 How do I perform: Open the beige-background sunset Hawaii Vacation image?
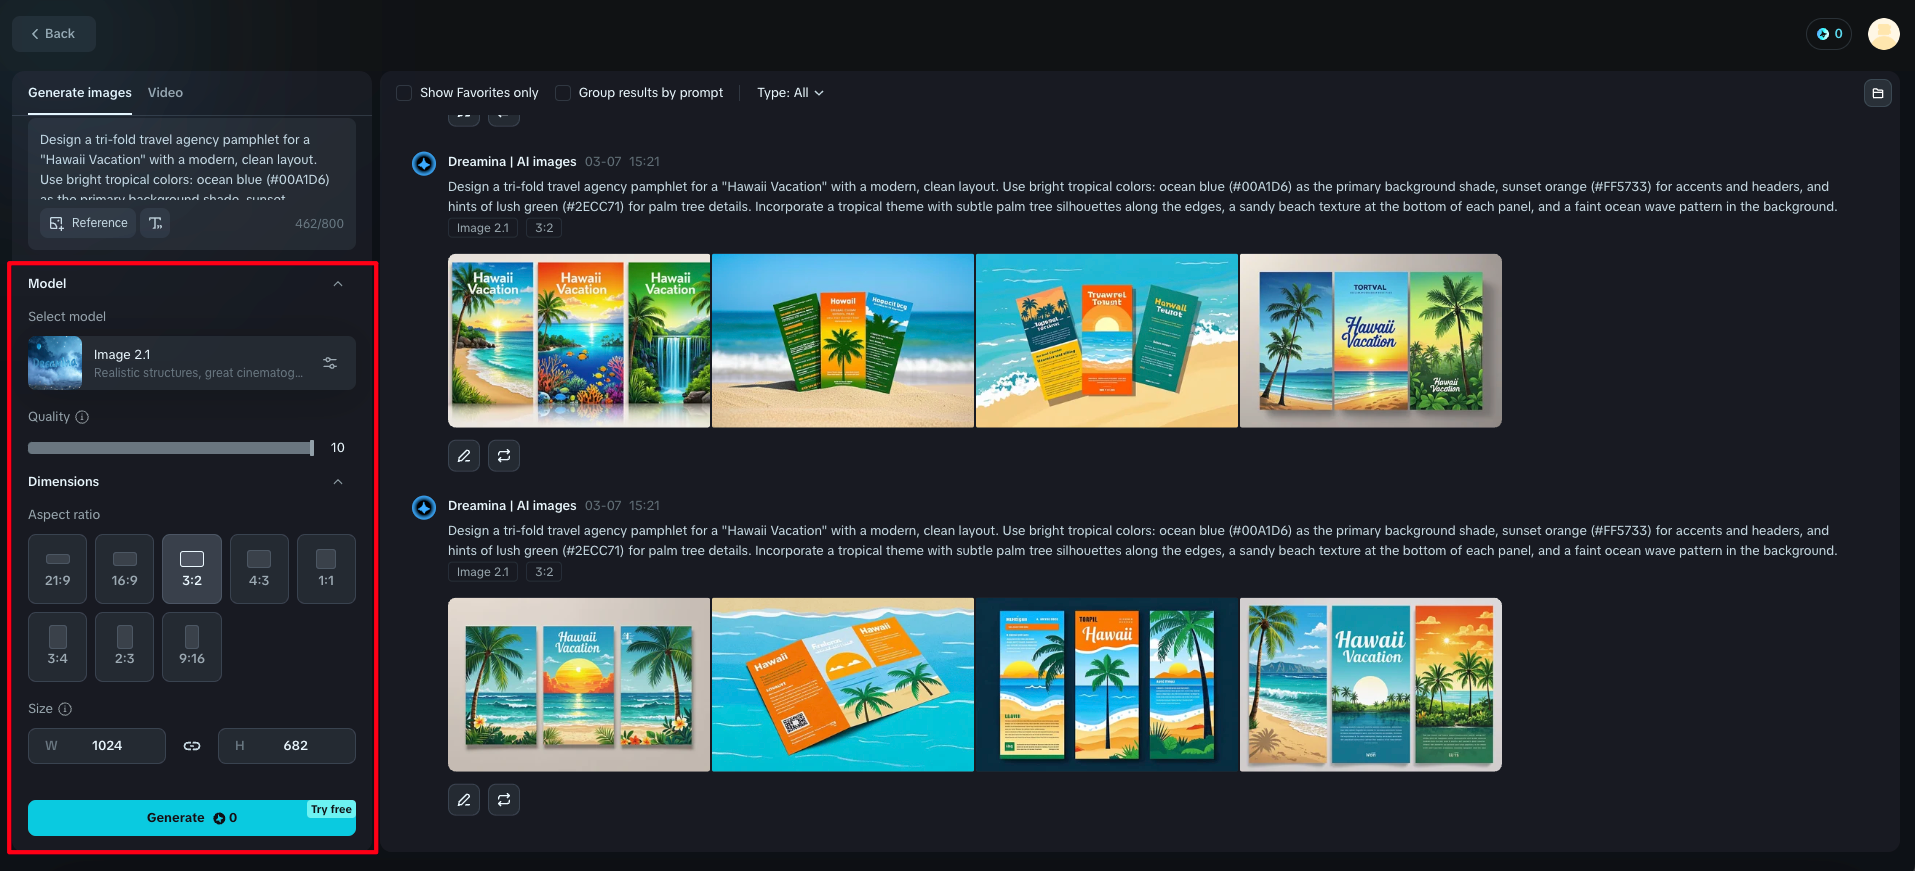(579, 685)
